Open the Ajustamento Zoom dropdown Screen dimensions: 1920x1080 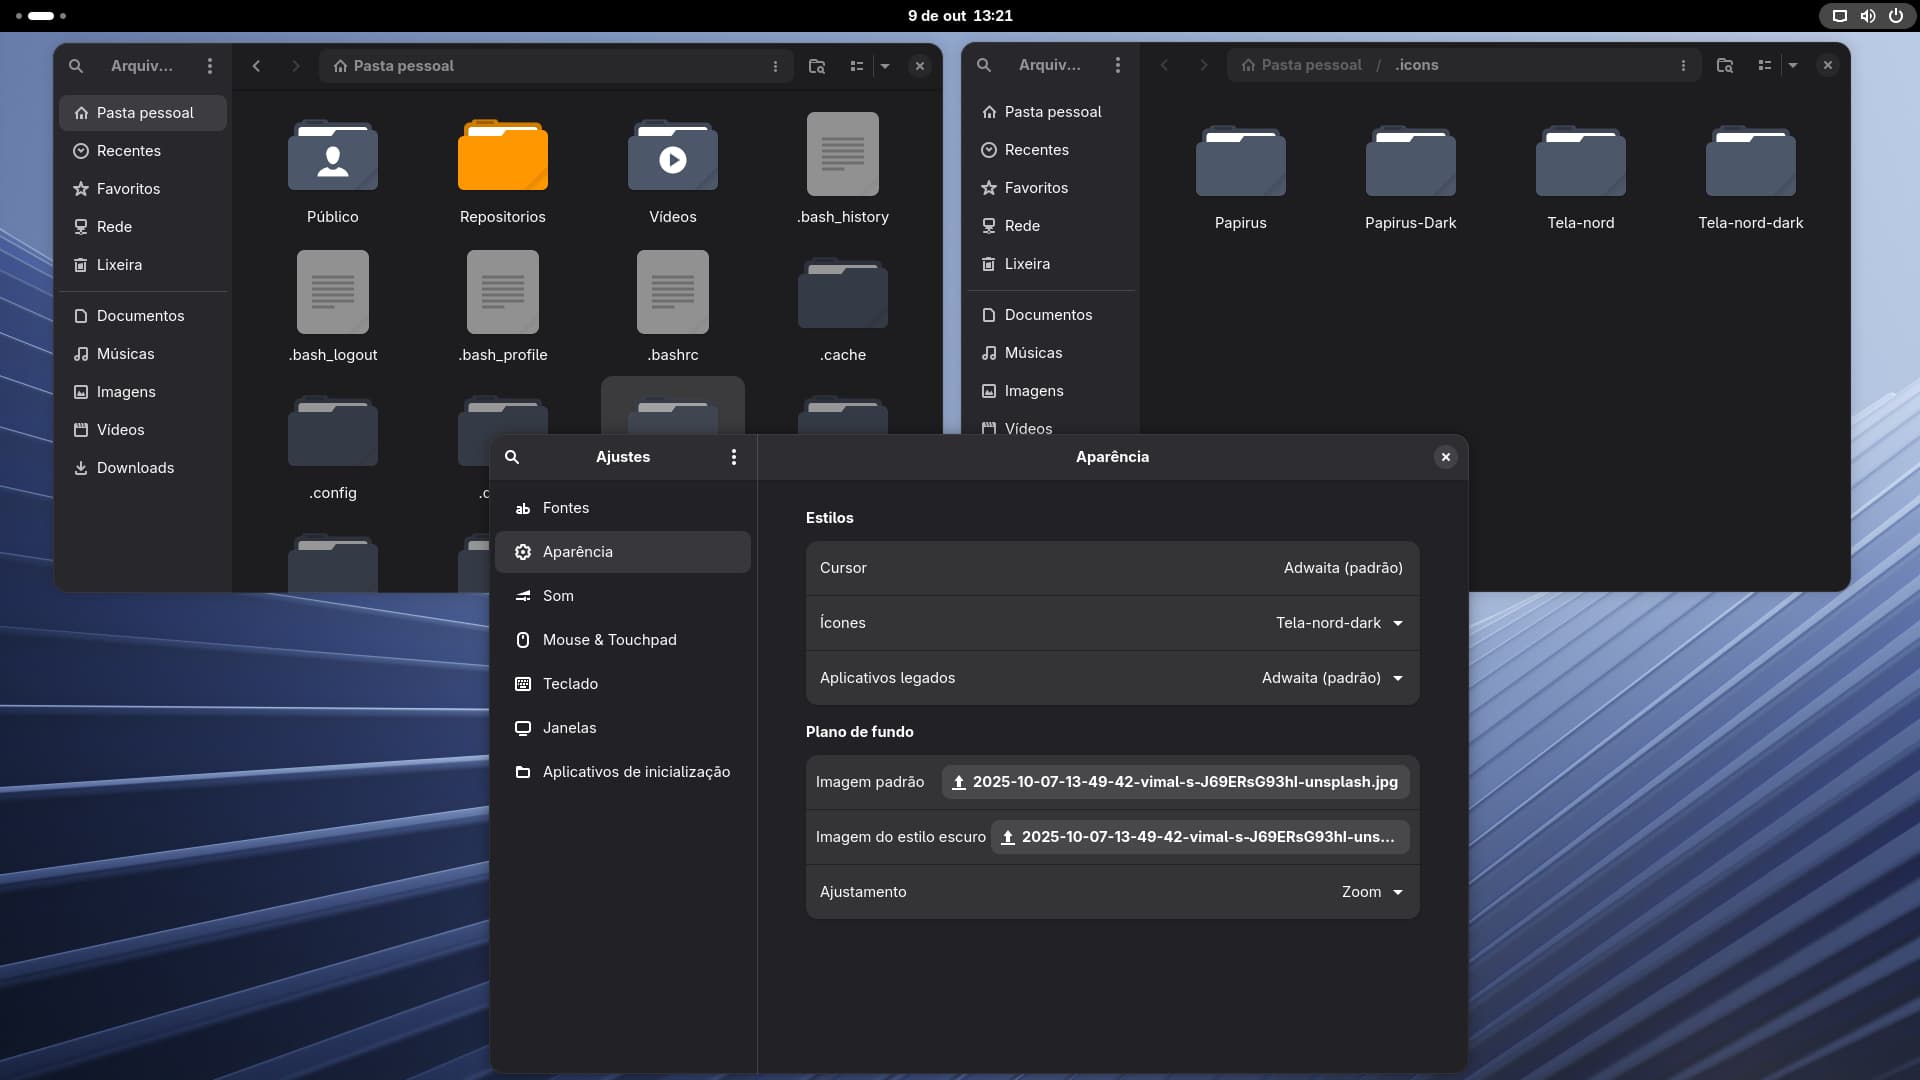[1372, 892]
